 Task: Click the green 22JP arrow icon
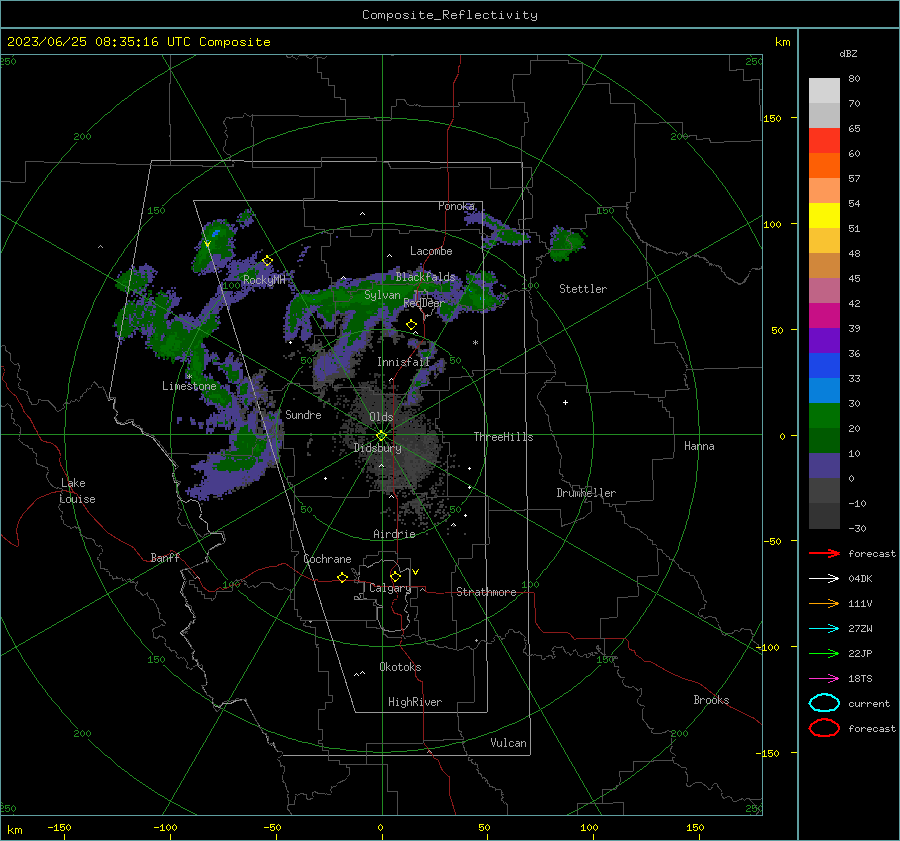click(x=824, y=653)
